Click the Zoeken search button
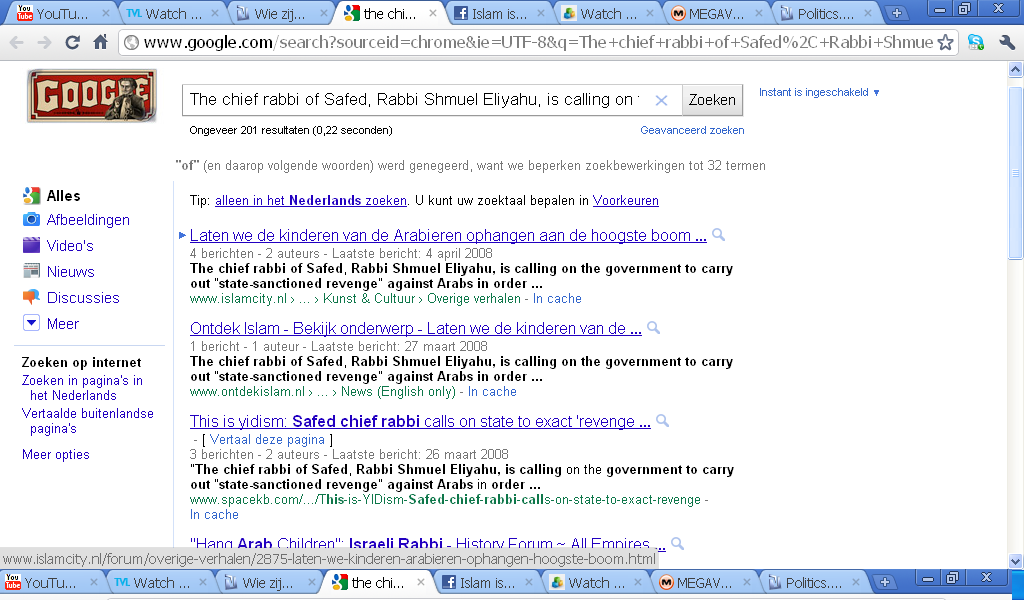The width and height of the screenshot is (1024, 600). (712, 100)
